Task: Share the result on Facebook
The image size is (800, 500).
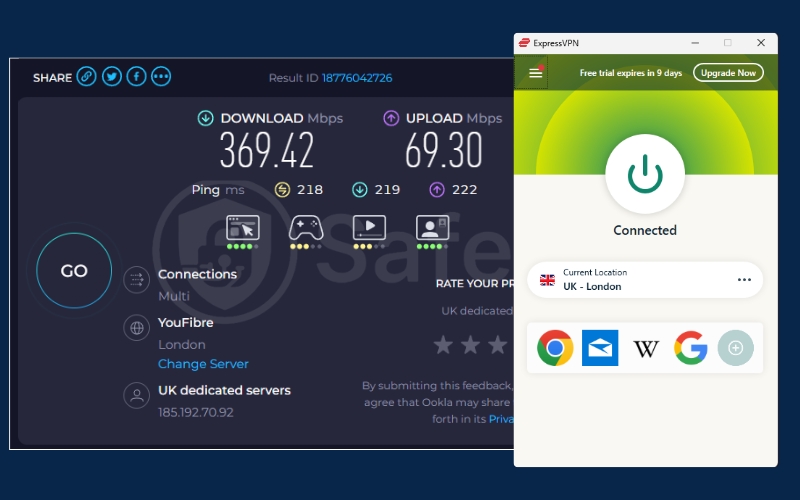Action: pos(136,77)
